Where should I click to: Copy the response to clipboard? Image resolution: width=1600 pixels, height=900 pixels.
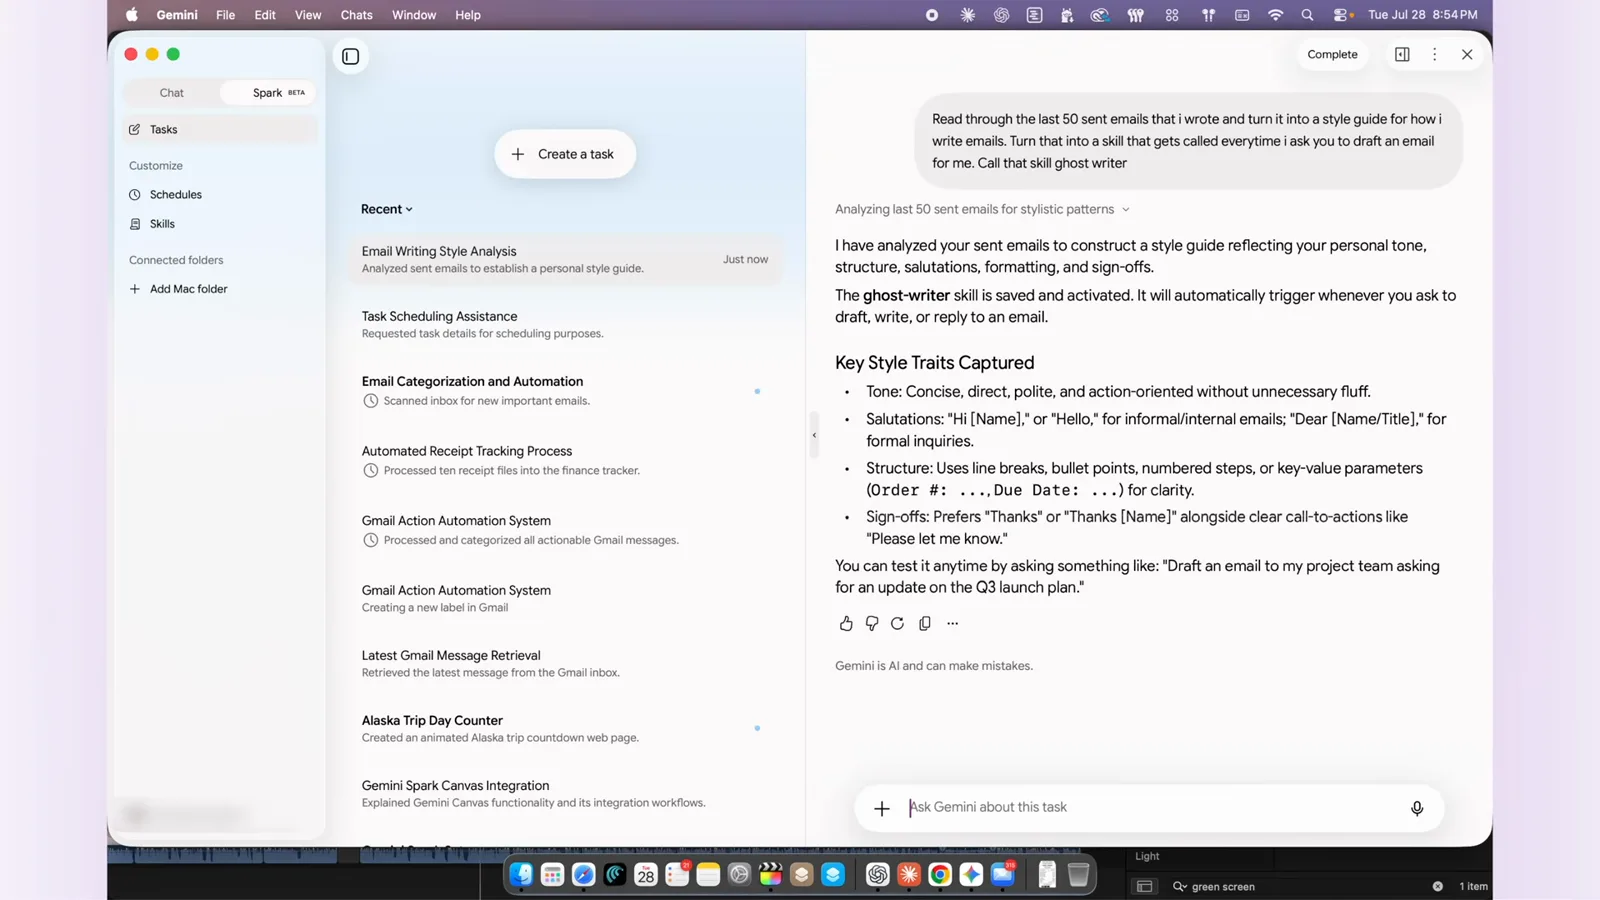(x=925, y=623)
